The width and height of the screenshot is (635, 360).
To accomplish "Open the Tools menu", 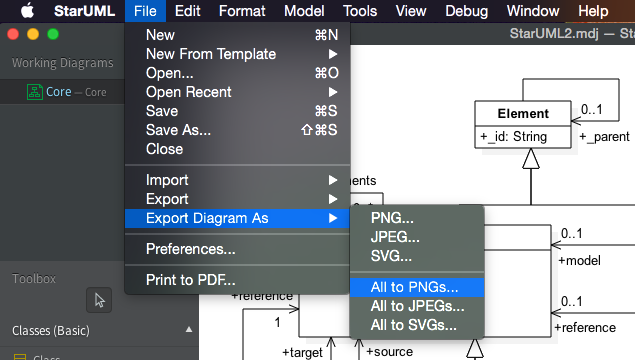I will click(360, 11).
